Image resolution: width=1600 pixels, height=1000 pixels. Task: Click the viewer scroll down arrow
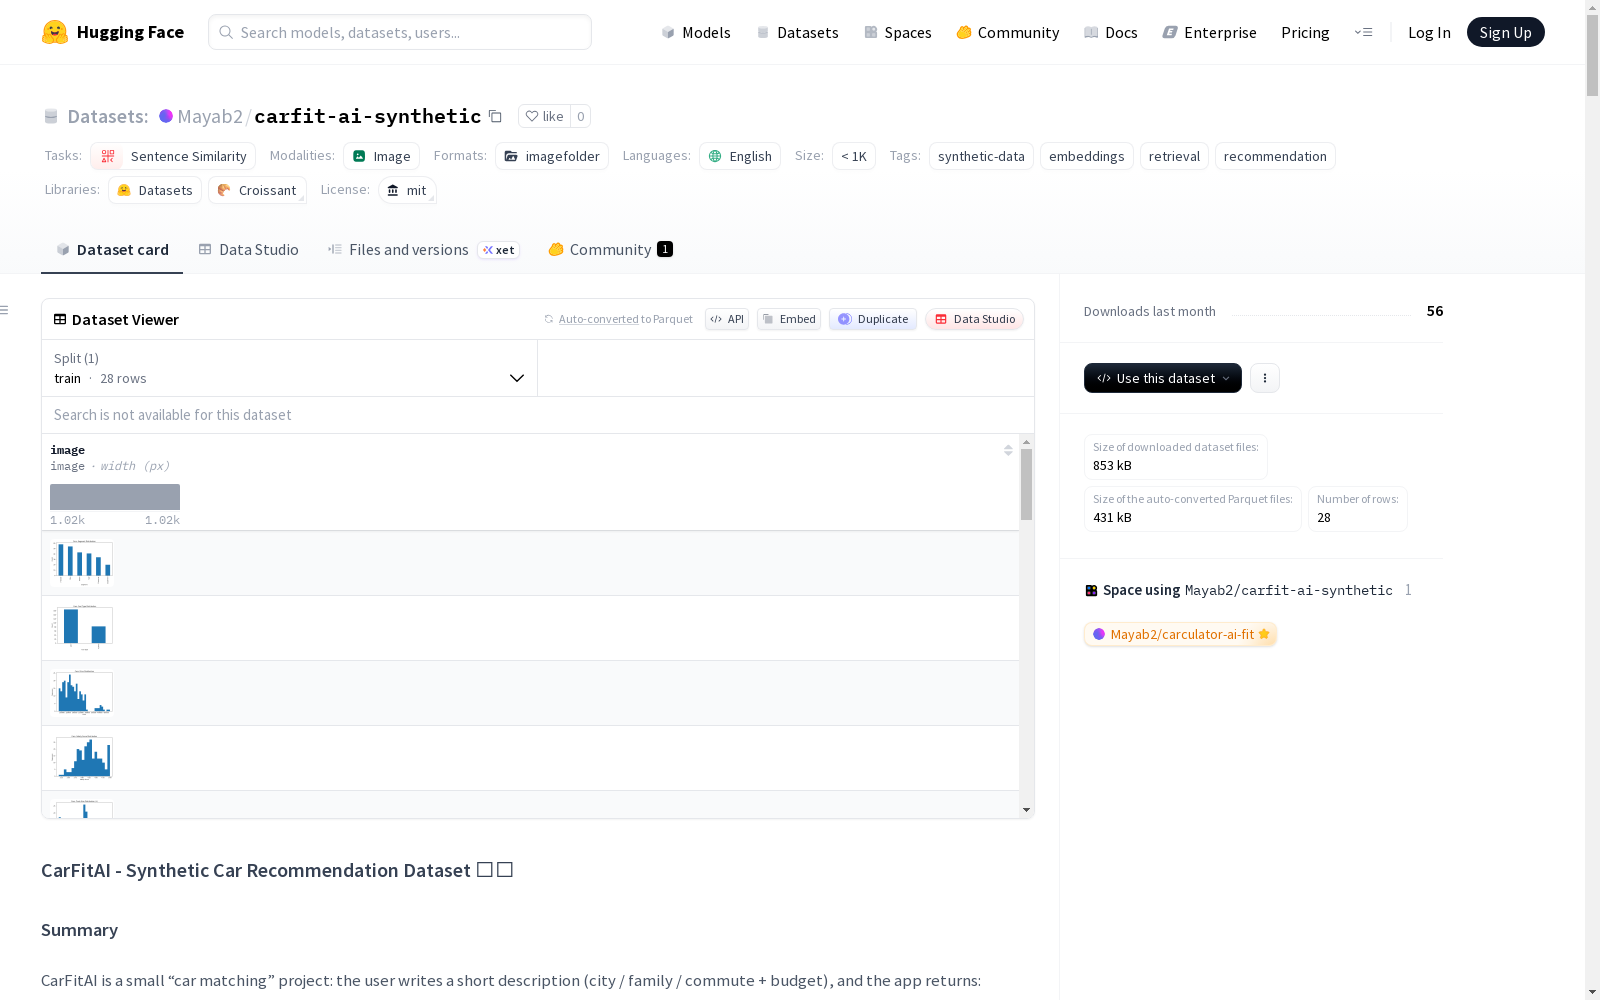[x=1026, y=810]
